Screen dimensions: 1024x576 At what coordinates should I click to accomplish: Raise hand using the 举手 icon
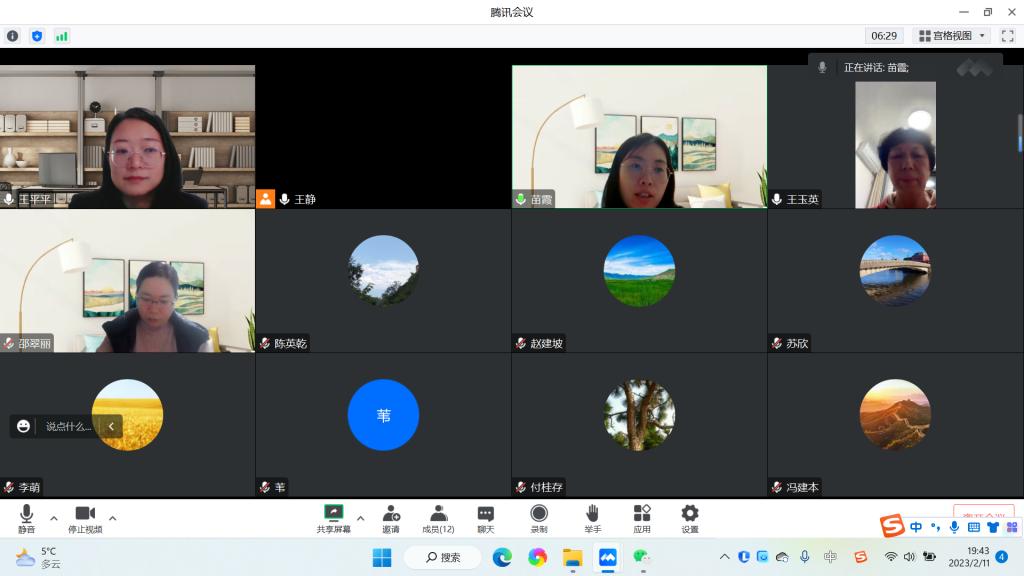592,517
